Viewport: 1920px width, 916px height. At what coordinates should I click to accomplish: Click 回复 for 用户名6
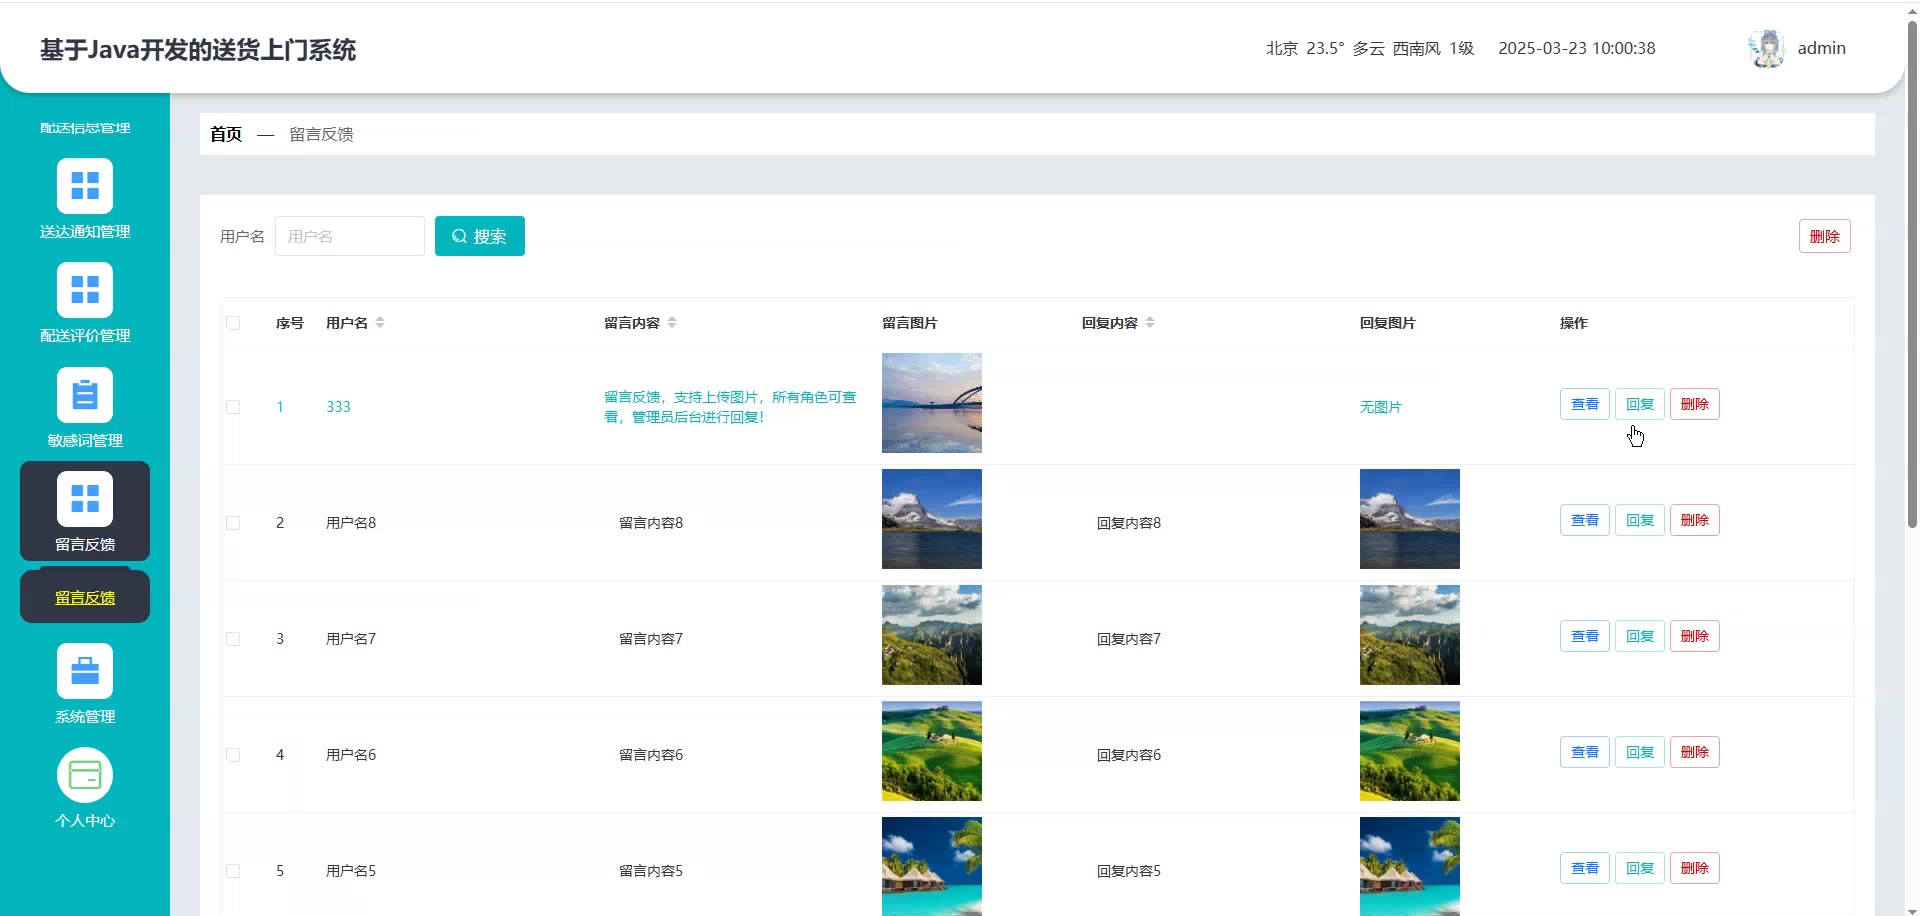click(1640, 752)
